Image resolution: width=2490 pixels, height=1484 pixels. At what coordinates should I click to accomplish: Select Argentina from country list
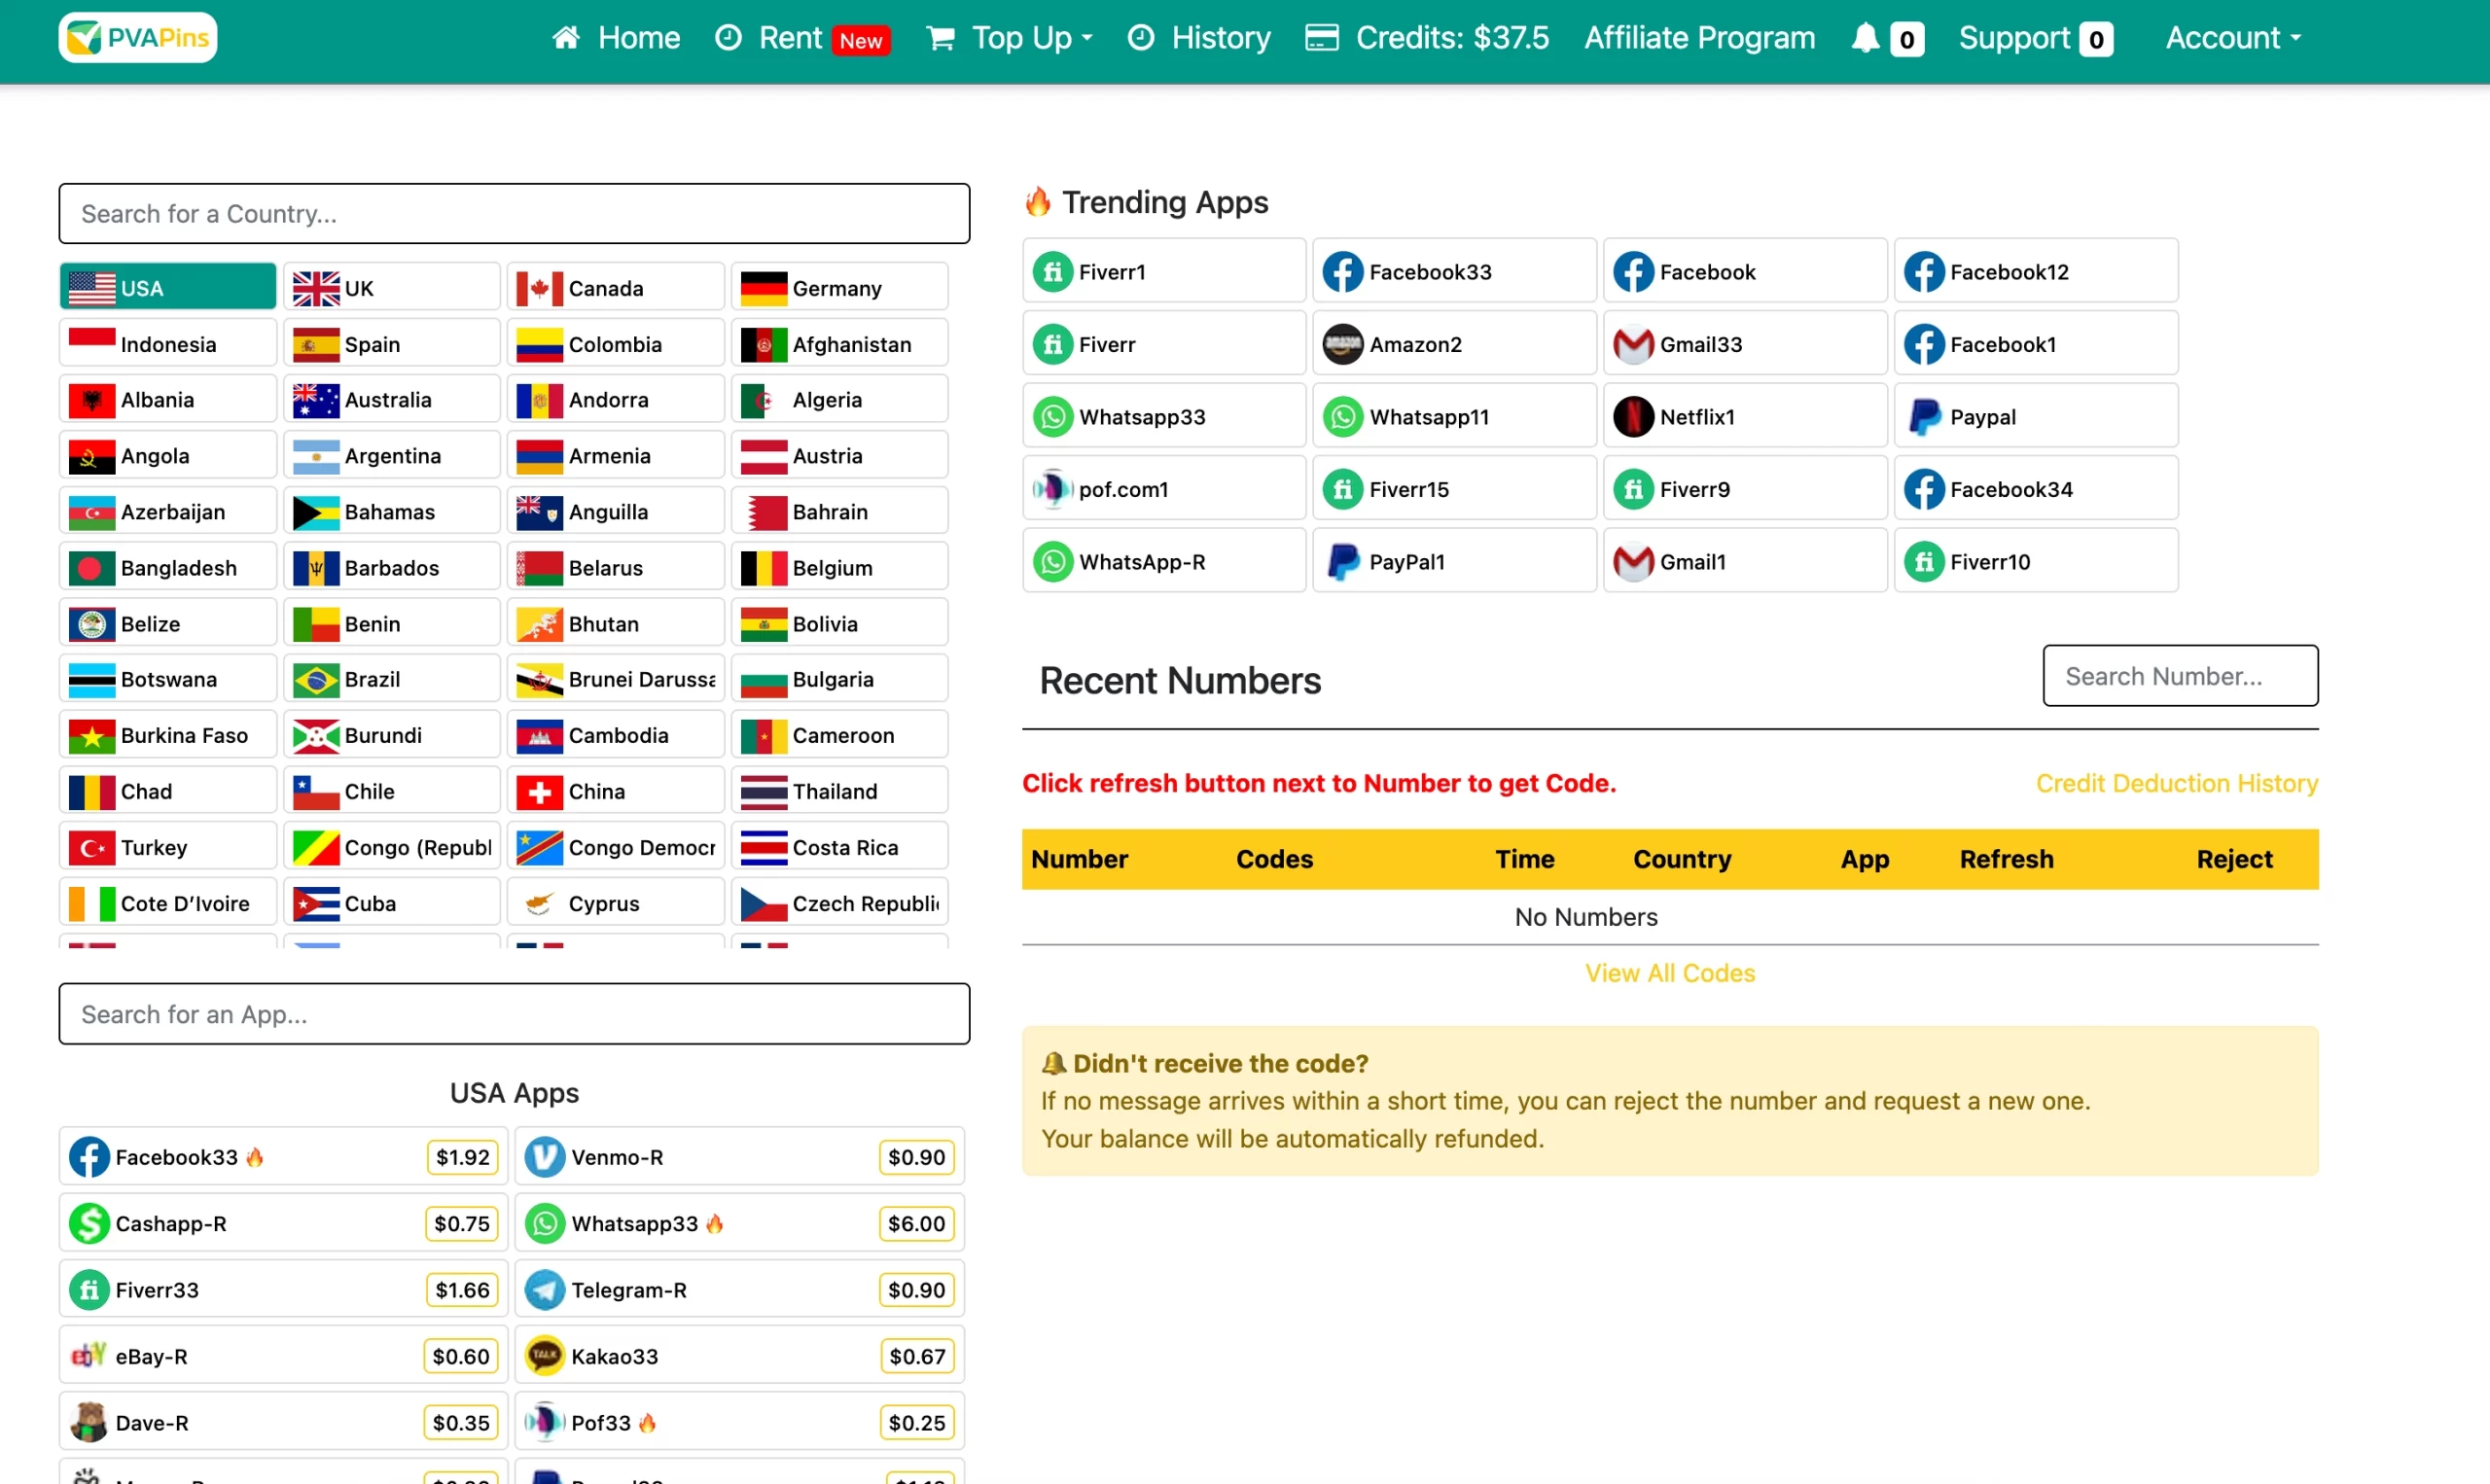392,455
